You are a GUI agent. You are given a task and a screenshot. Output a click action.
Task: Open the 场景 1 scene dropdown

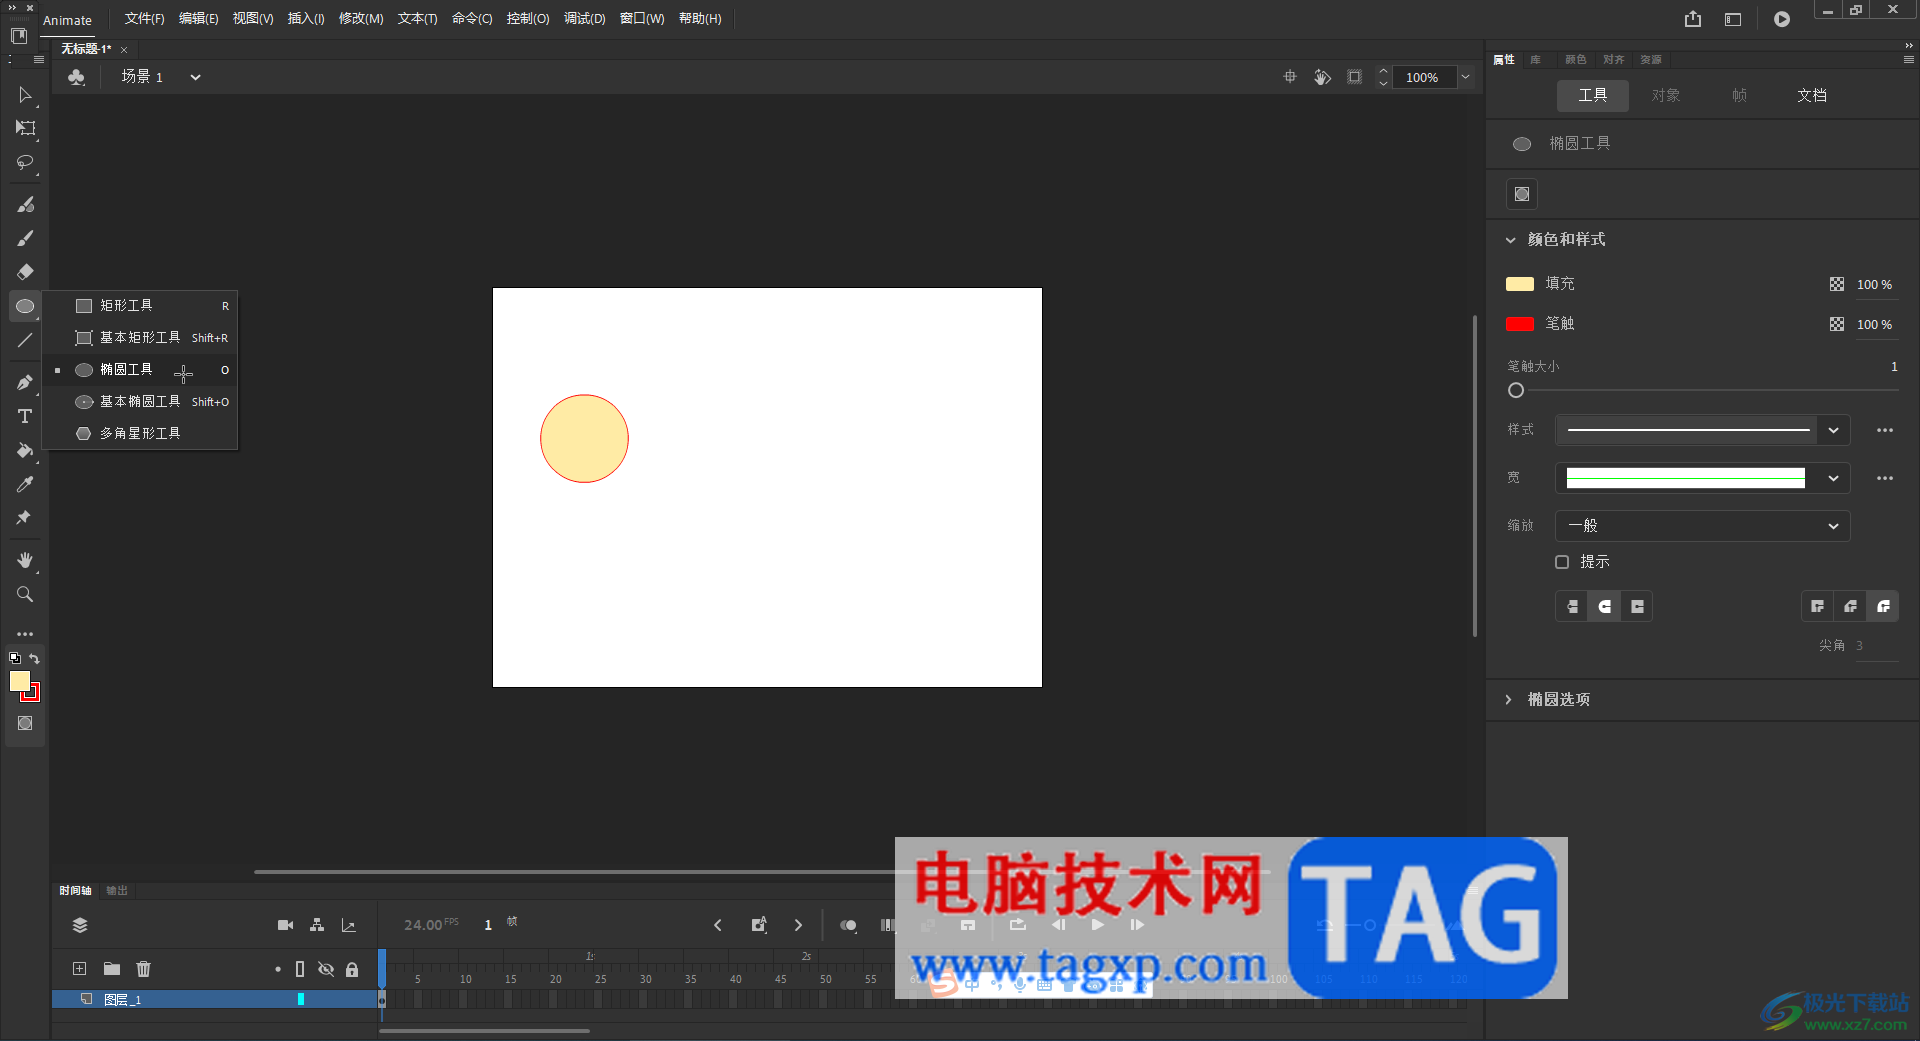click(x=196, y=77)
